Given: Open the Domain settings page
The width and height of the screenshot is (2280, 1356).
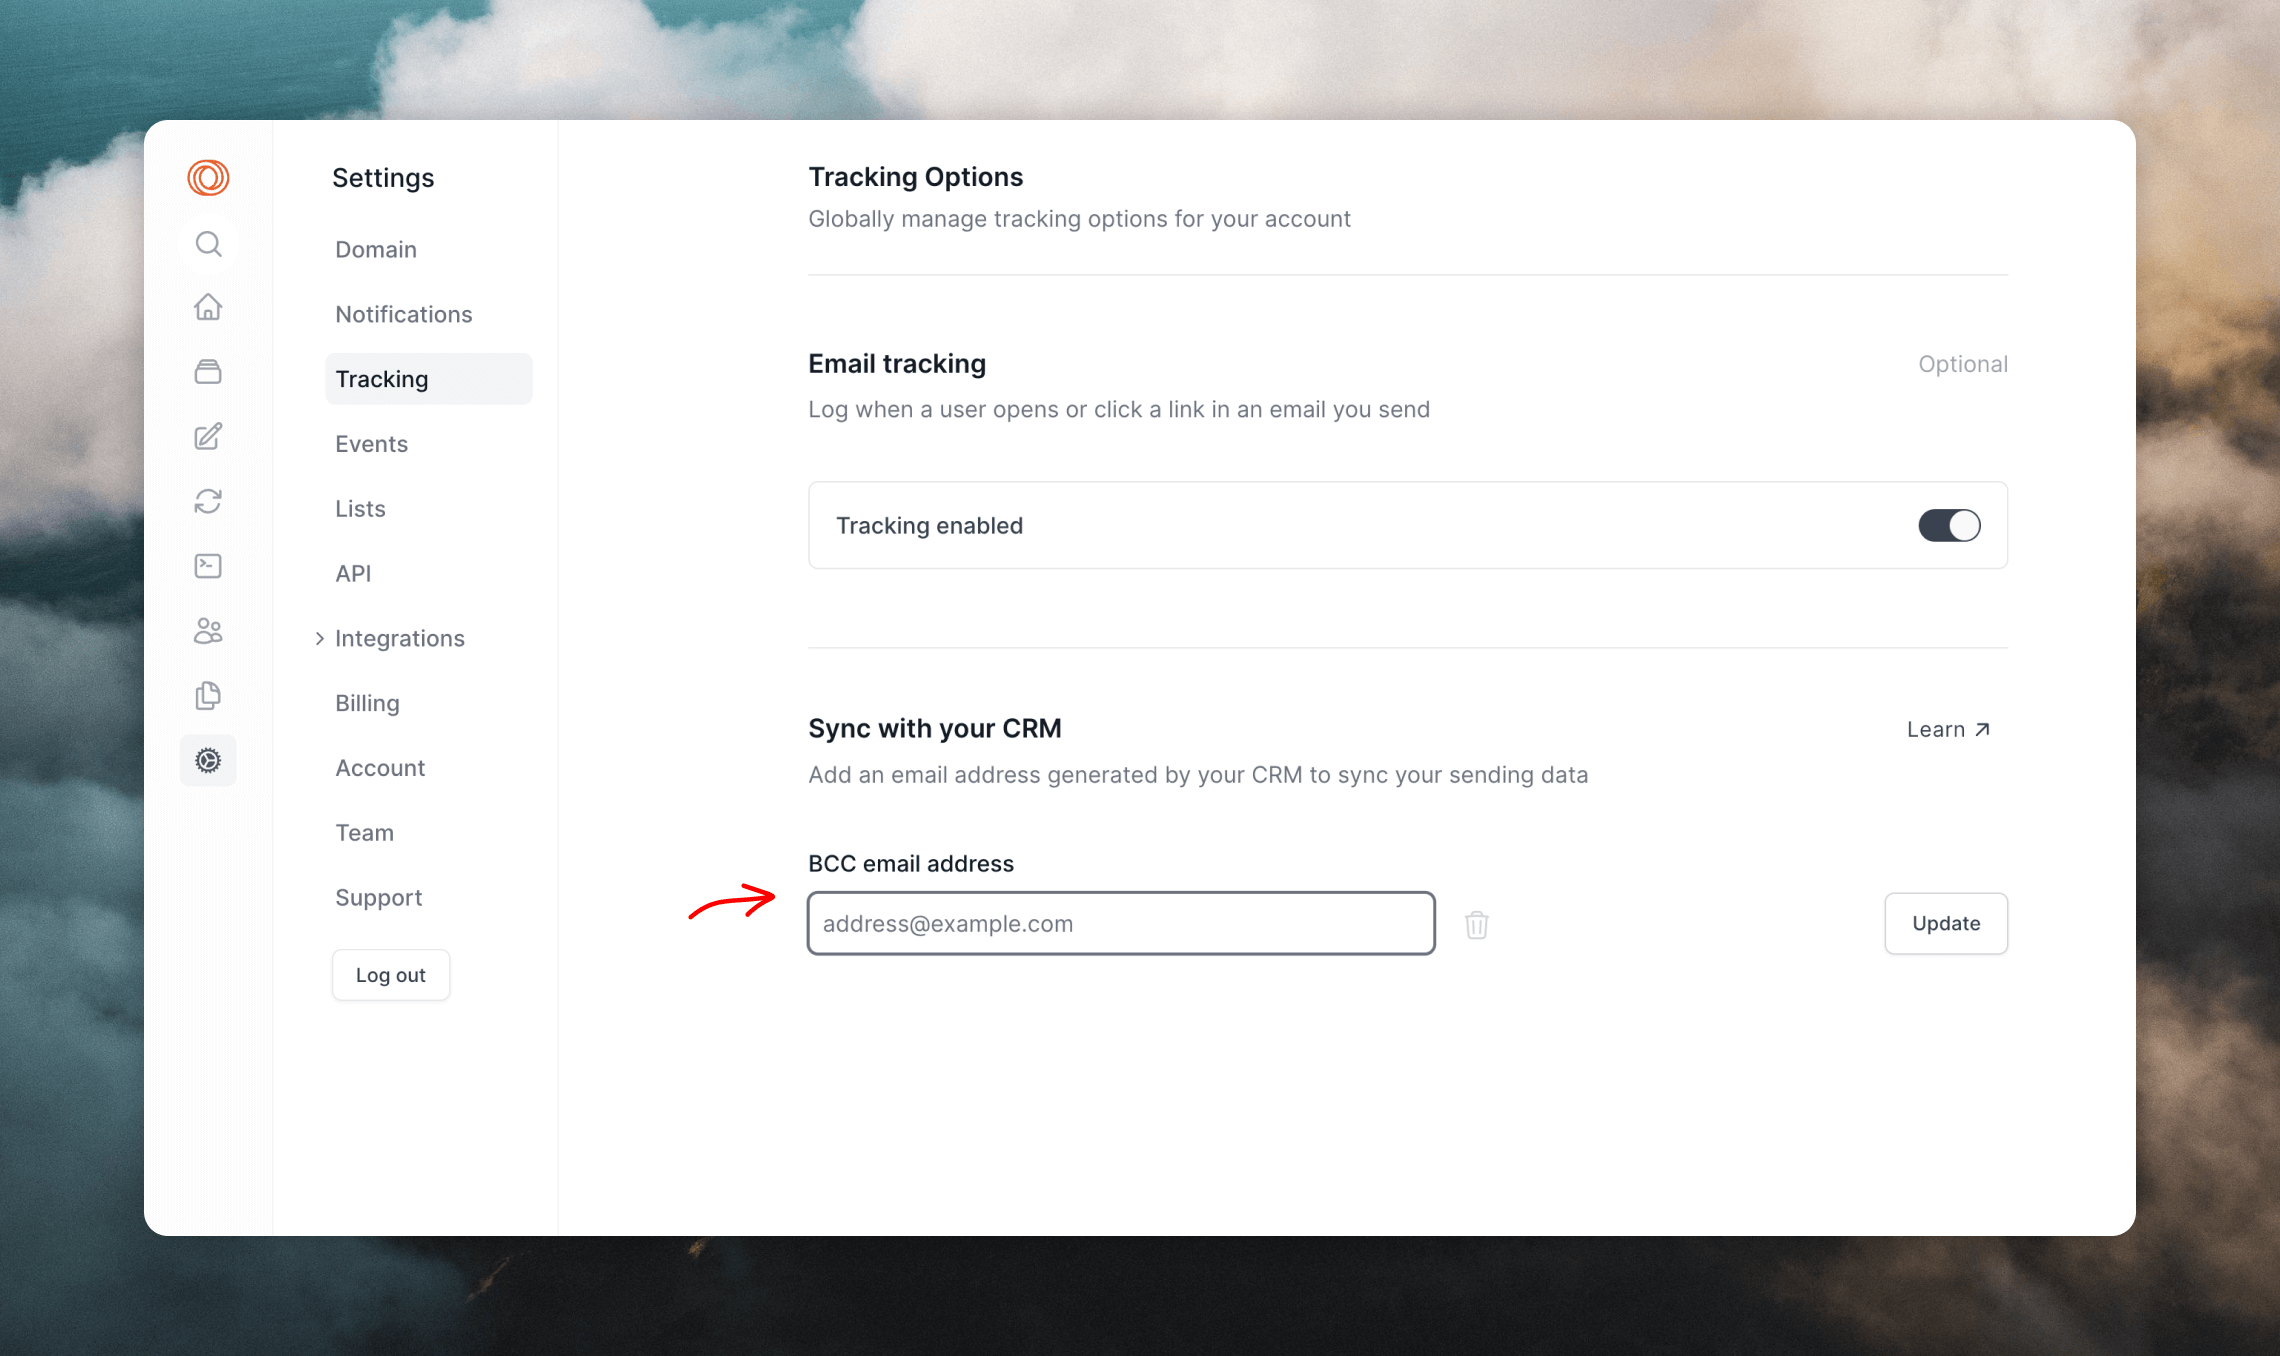Looking at the screenshot, I should pos(376,249).
